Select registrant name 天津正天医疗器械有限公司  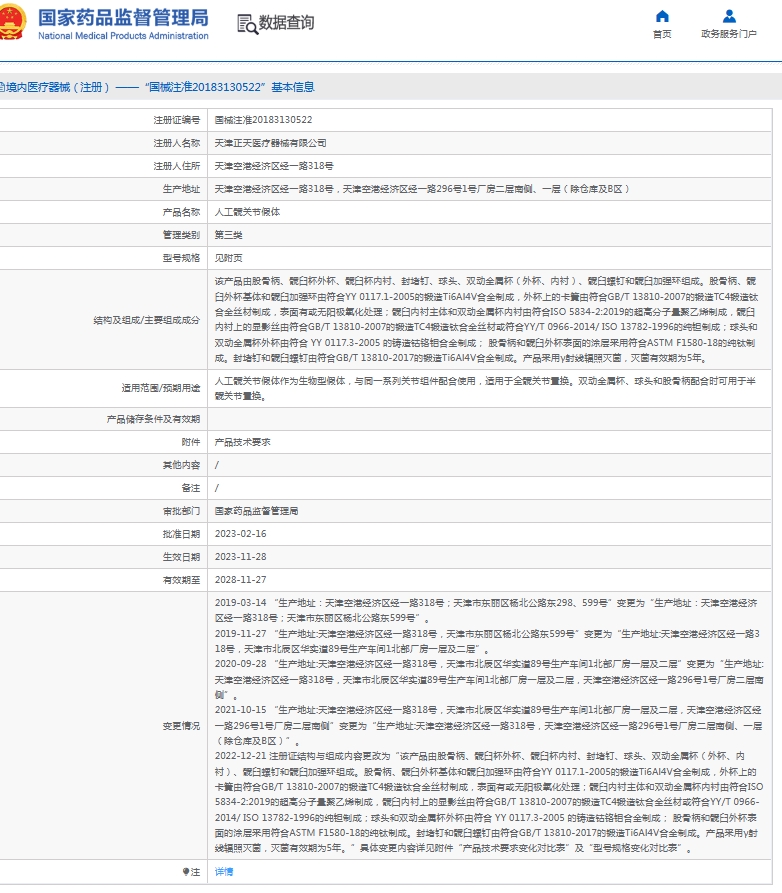(x=271, y=143)
